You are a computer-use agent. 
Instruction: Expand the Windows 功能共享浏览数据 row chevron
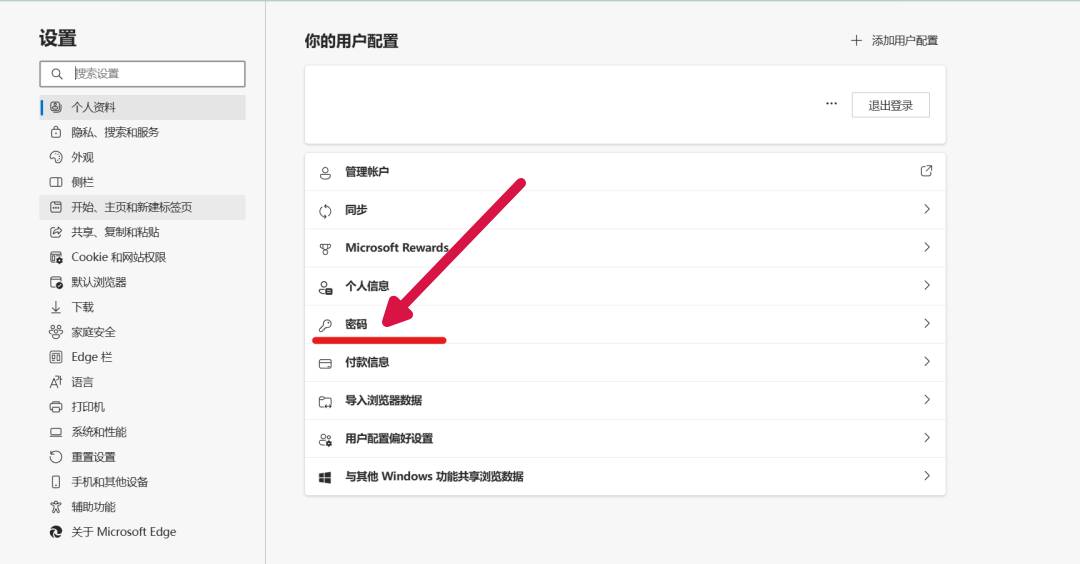[x=926, y=476]
